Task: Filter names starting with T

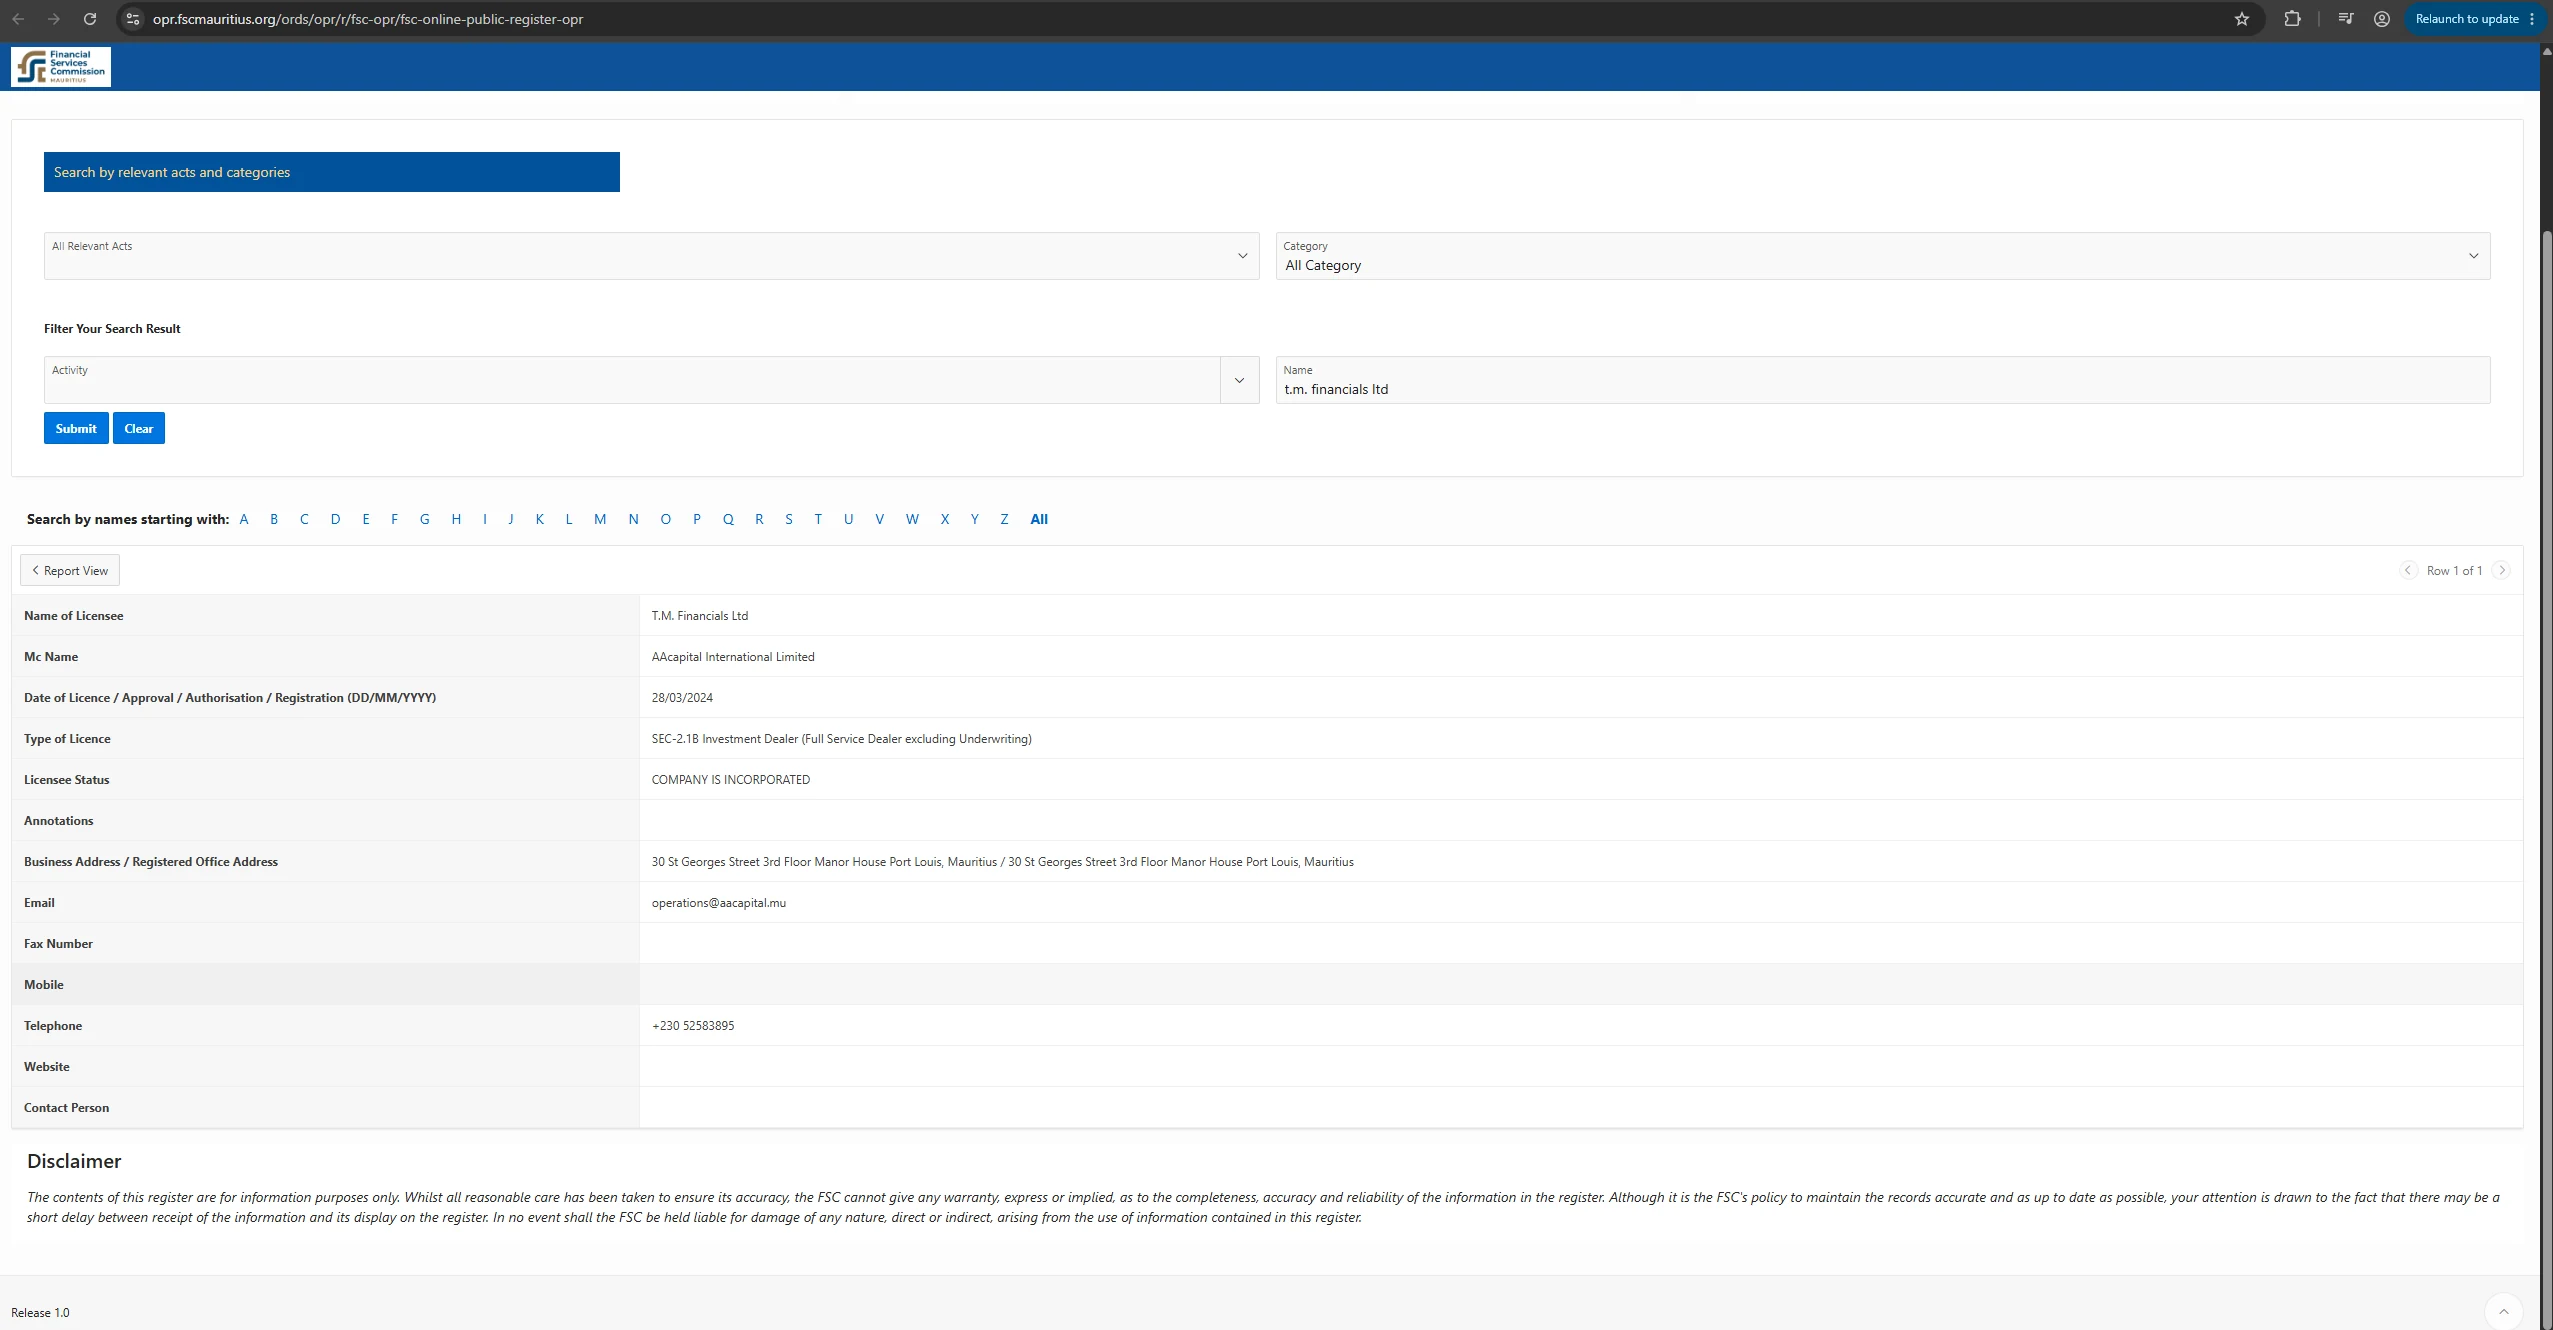Action: pos(818,519)
